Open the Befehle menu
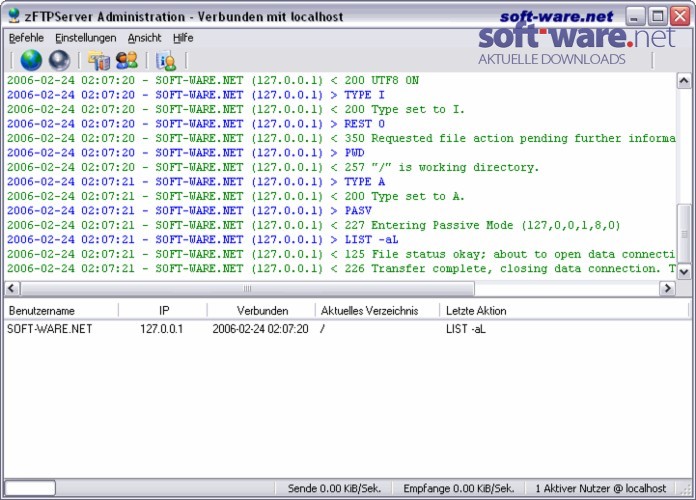This screenshot has width=696, height=500. (26, 38)
